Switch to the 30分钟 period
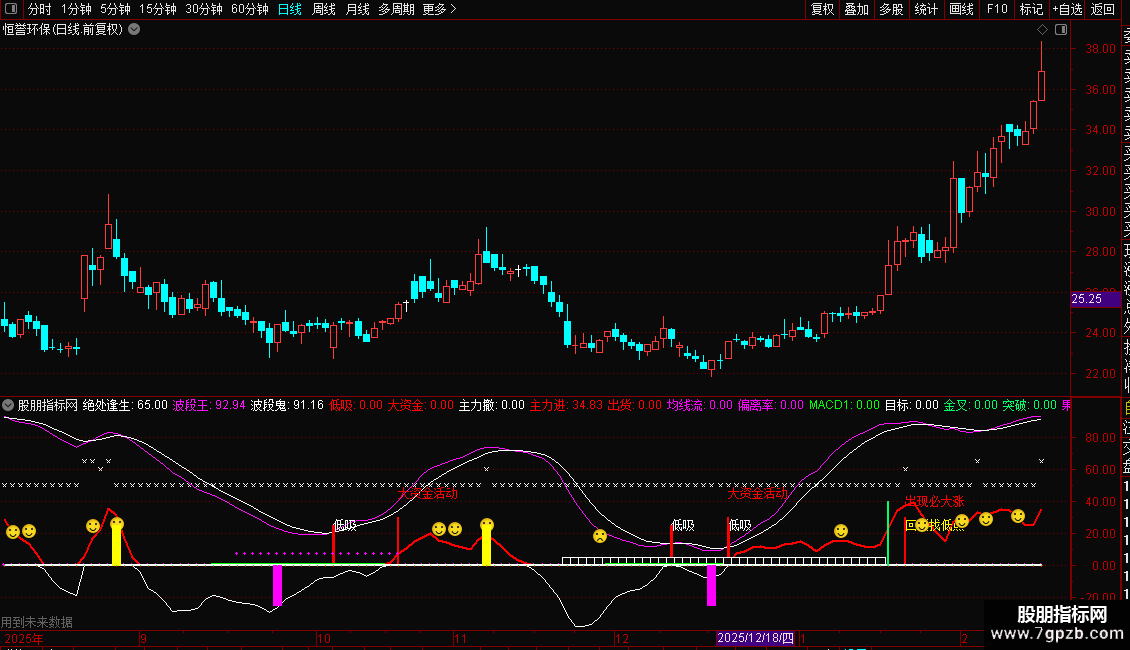This screenshot has width=1130, height=650. pyautogui.click(x=204, y=9)
